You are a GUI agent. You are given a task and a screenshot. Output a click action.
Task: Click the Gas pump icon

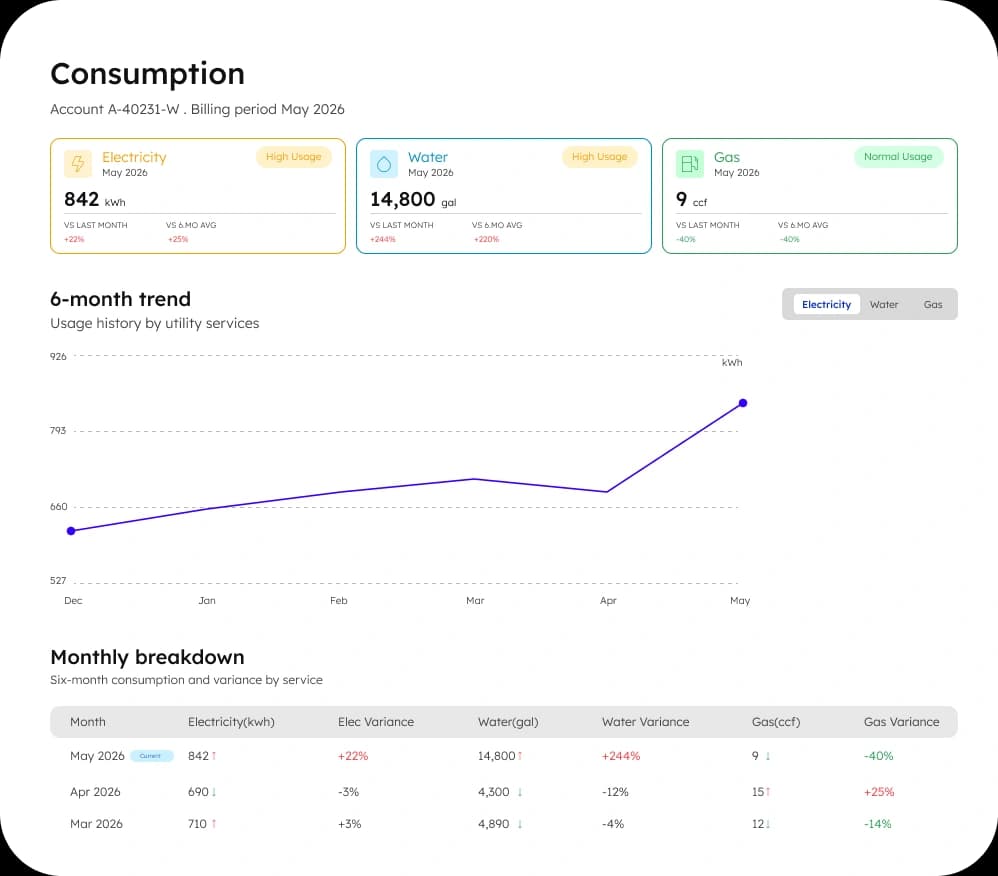tap(690, 164)
